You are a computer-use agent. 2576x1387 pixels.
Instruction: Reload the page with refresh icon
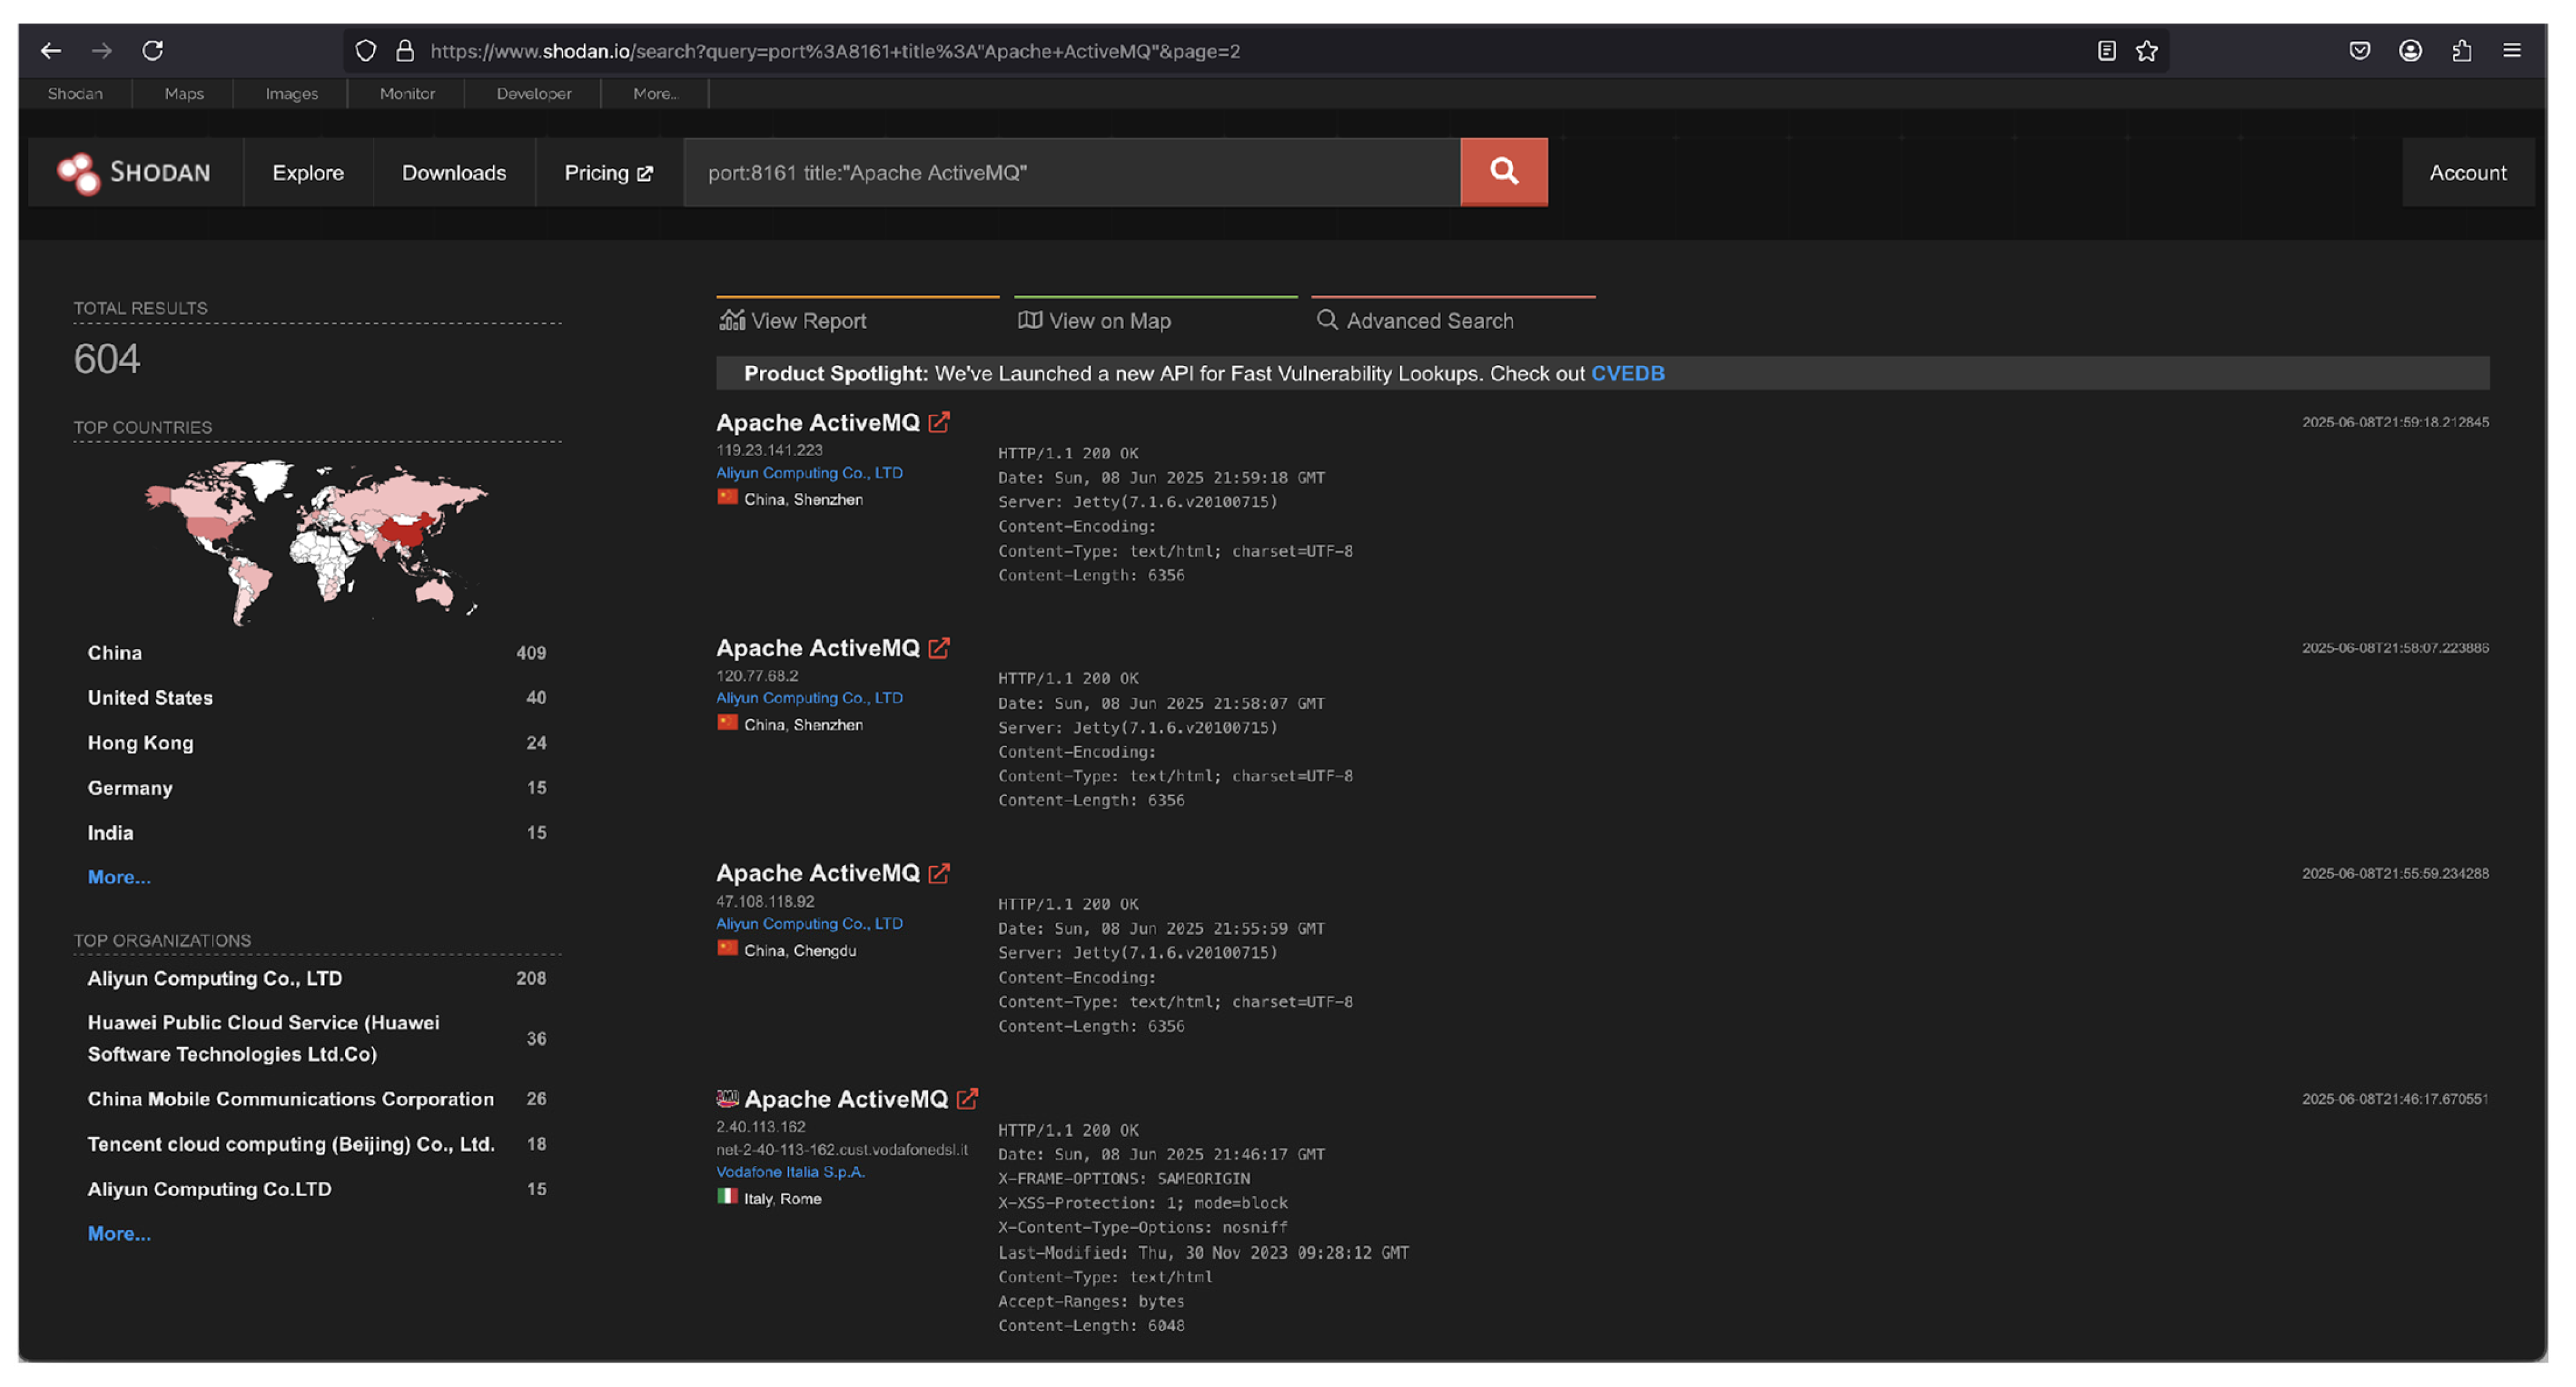[x=152, y=51]
